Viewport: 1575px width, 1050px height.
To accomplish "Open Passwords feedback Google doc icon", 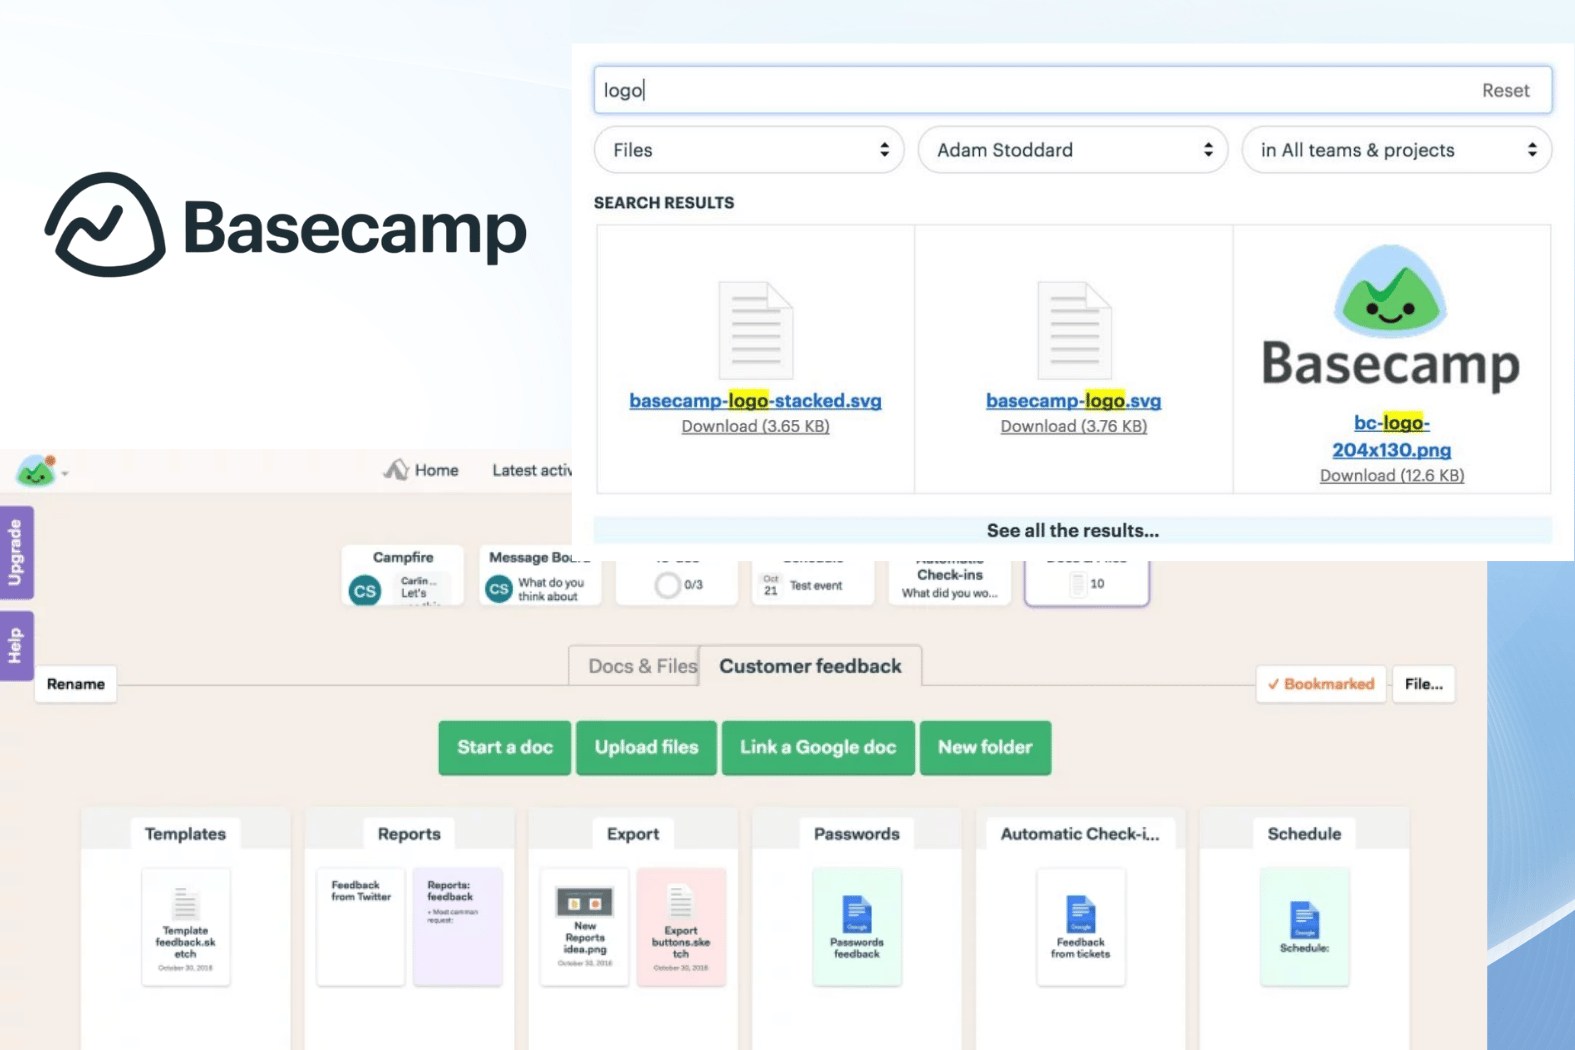I will (x=857, y=914).
